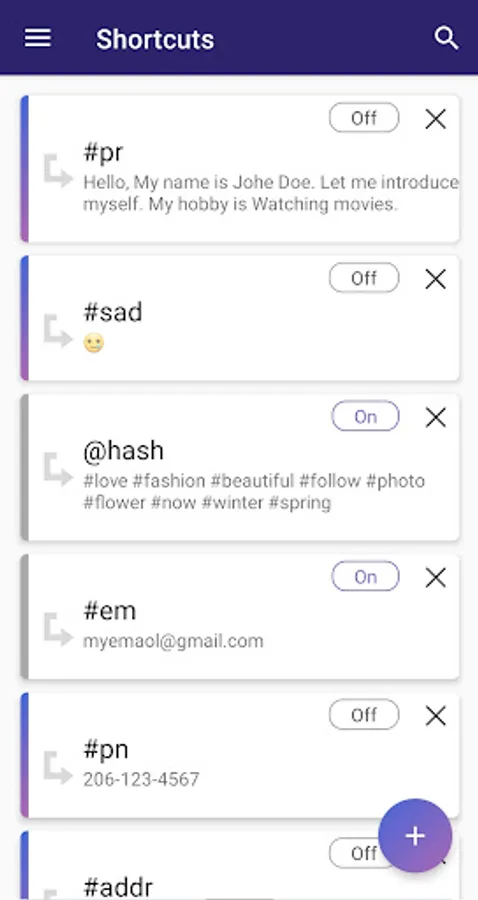Viewport: 478px width, 900px height.
Task: Disable the @hash shortcut On toggle
Action: pos(365,416)
